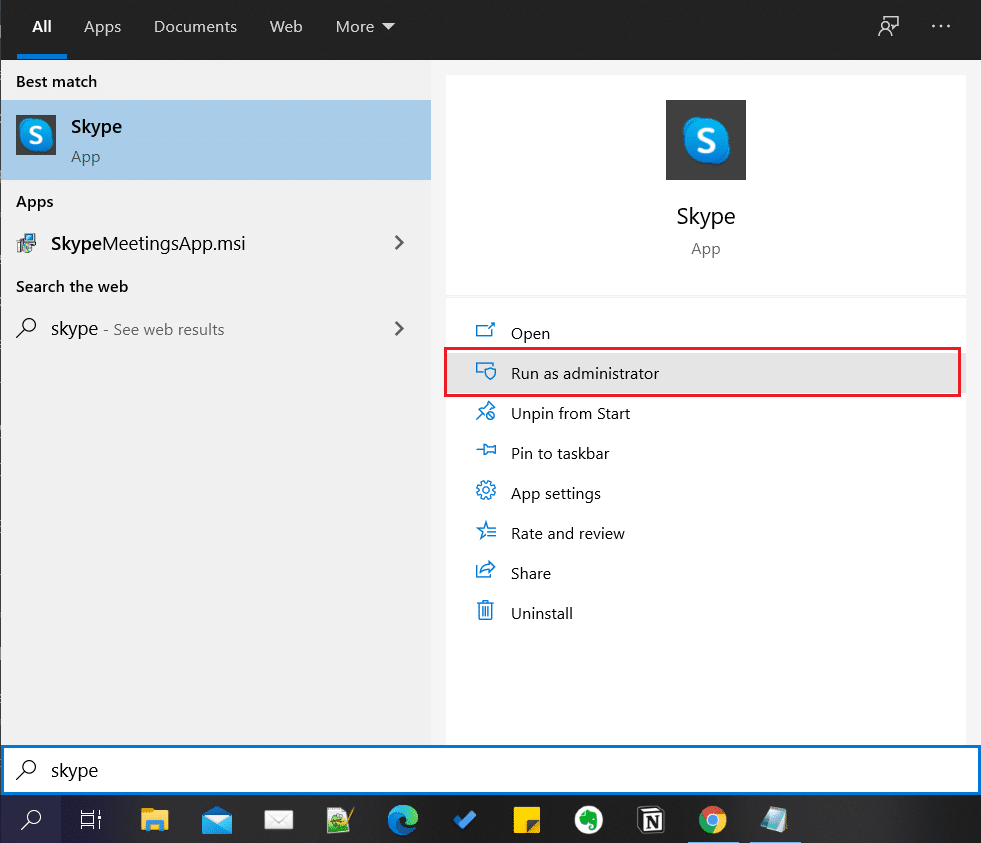Open Sticky Notes from the taskbar
Viewport: 981px width, 843px height.
(526, 820)
